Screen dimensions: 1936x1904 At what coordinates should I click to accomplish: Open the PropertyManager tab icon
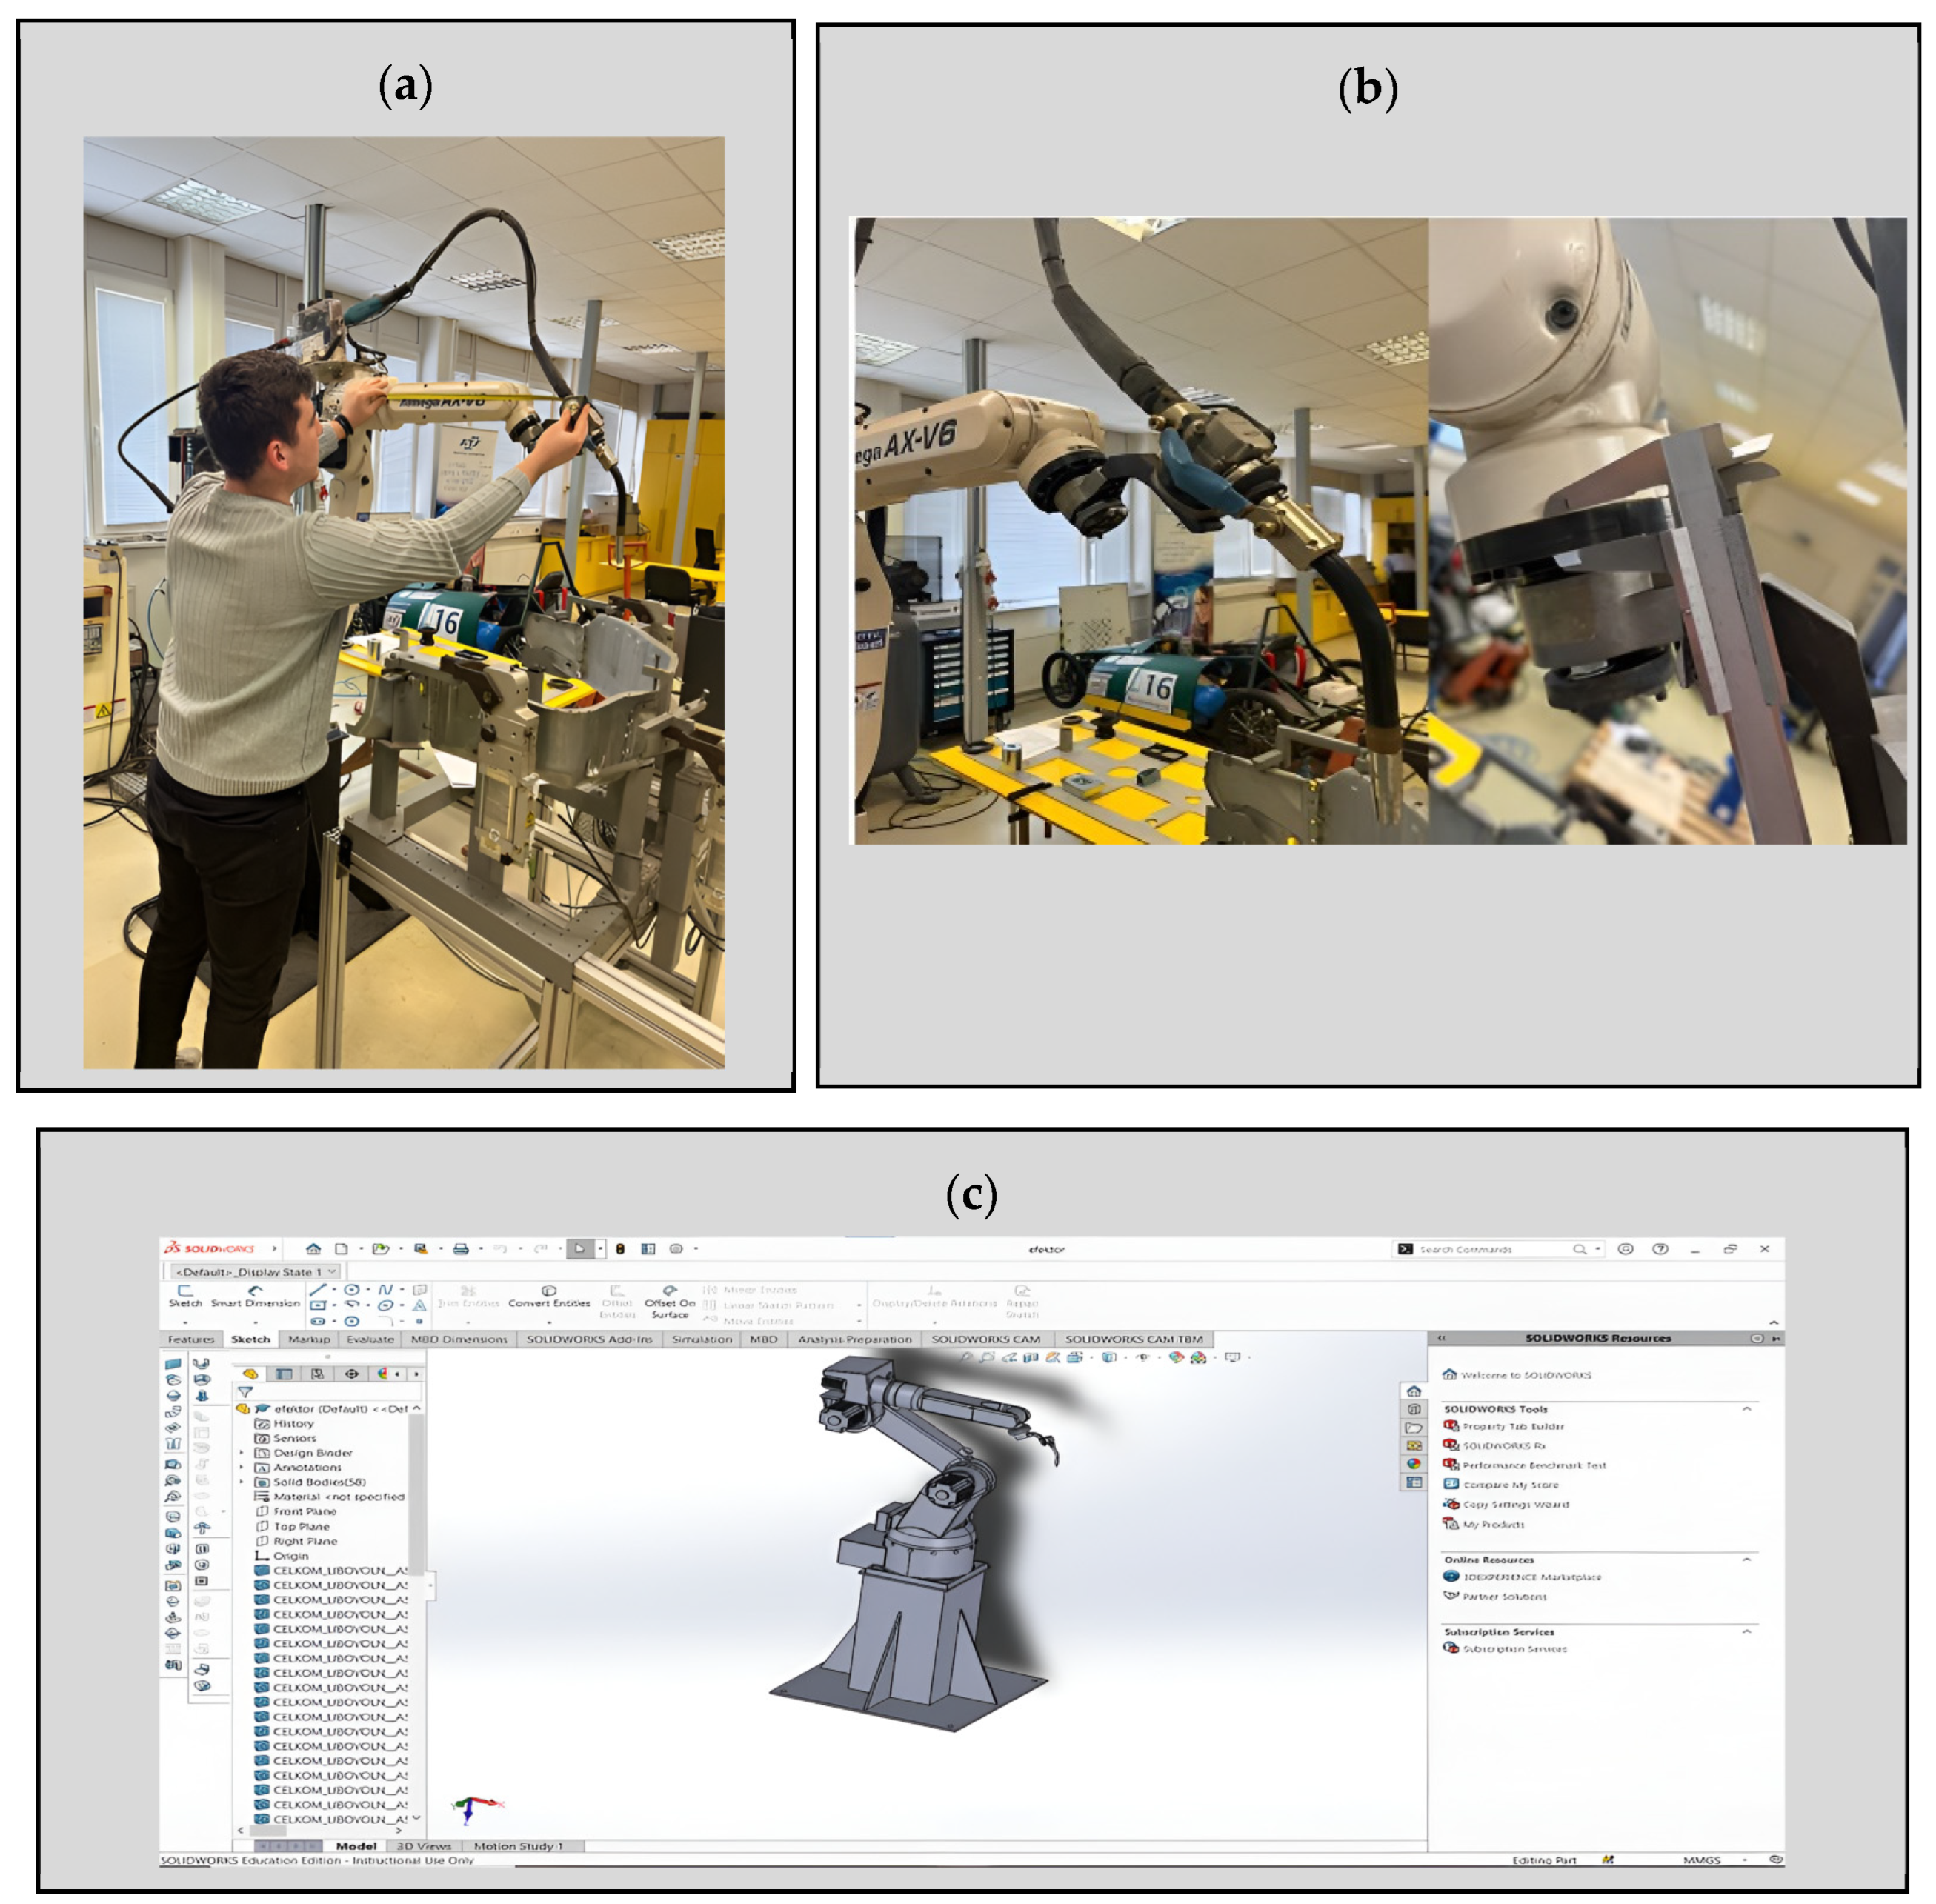pos(284,1373)
